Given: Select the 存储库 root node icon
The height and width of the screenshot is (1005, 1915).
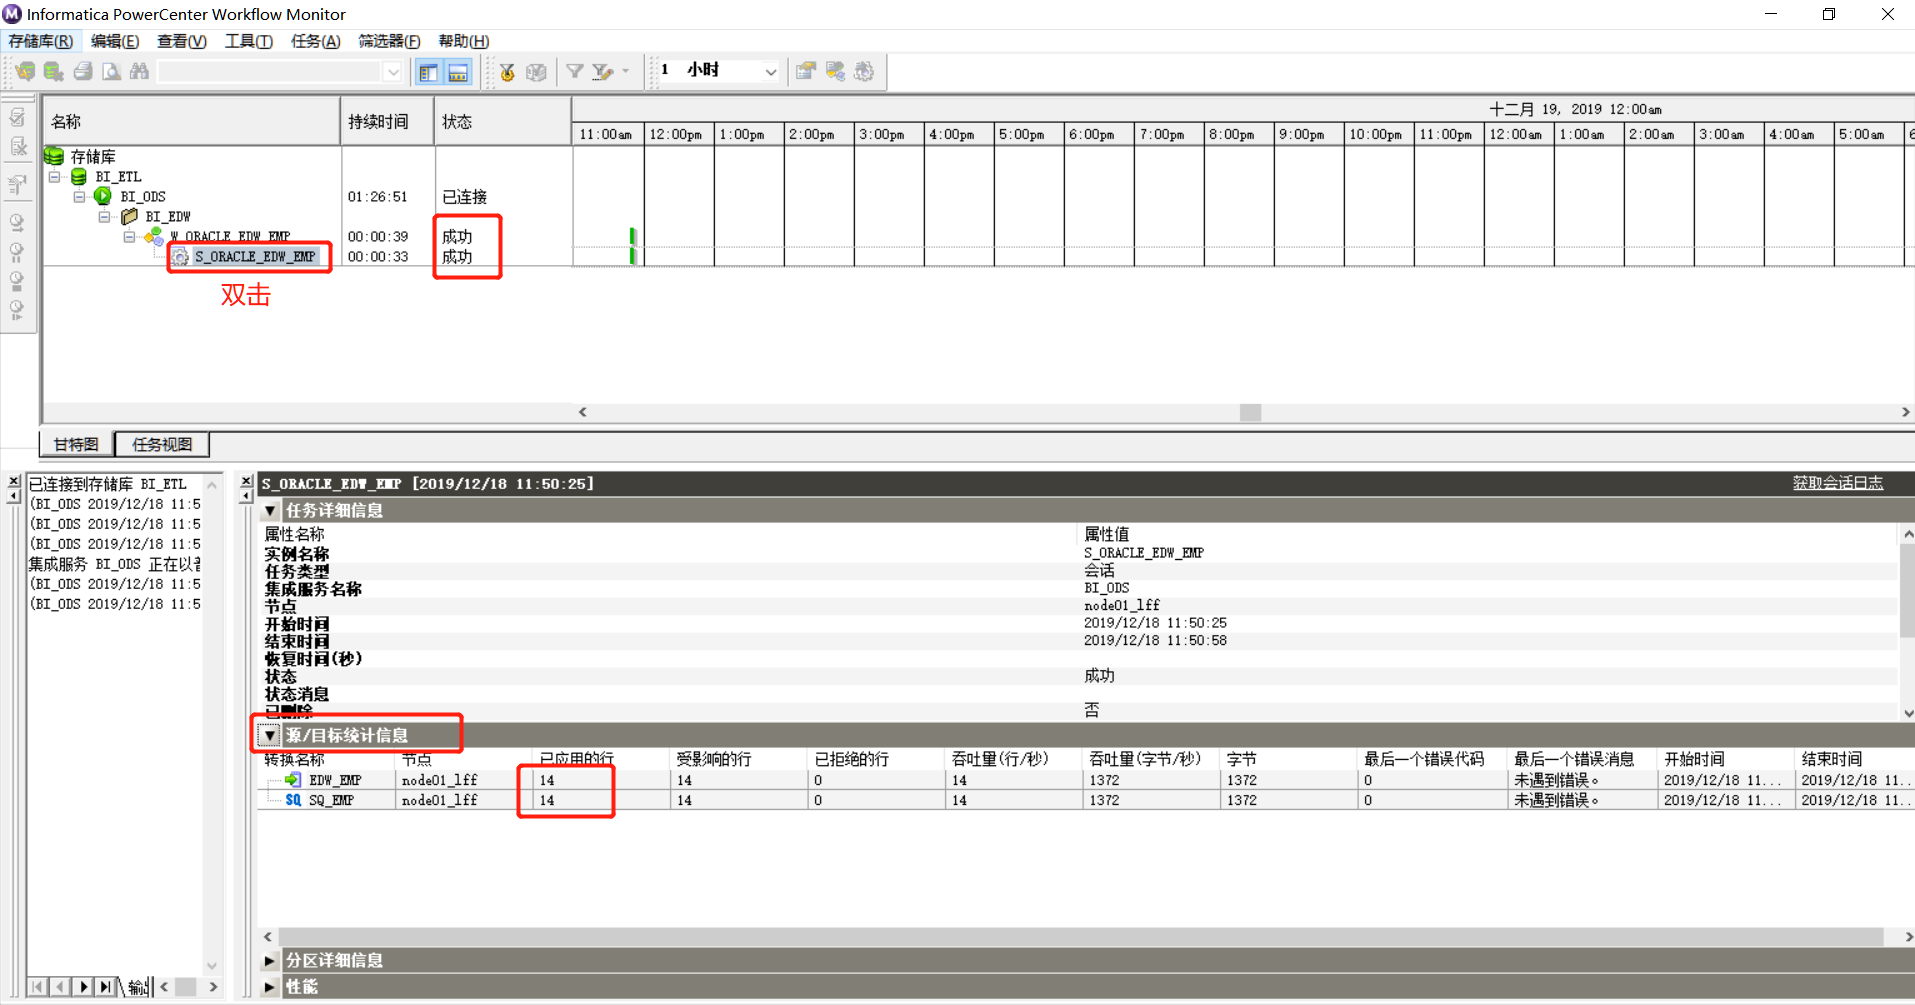Looking at the screenshot, I should pyautogui.click(x=54, y=156).
